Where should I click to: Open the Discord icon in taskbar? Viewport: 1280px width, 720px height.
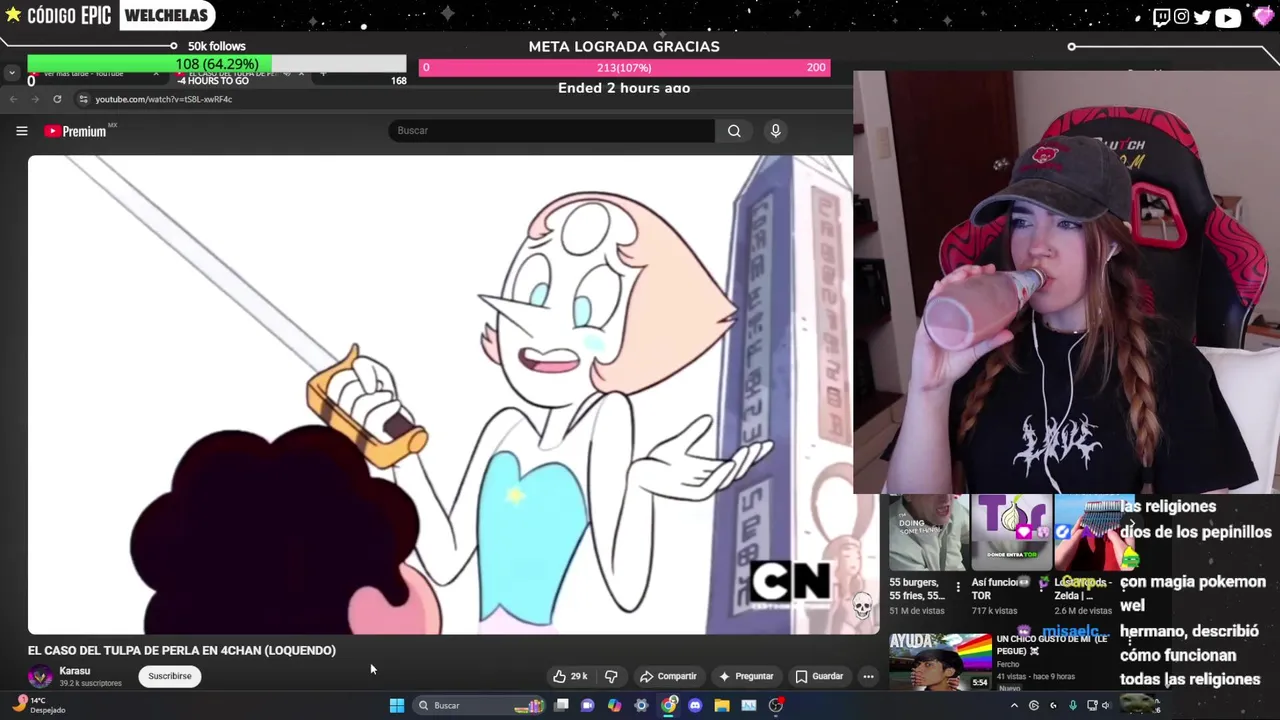(x=695, y=706)
